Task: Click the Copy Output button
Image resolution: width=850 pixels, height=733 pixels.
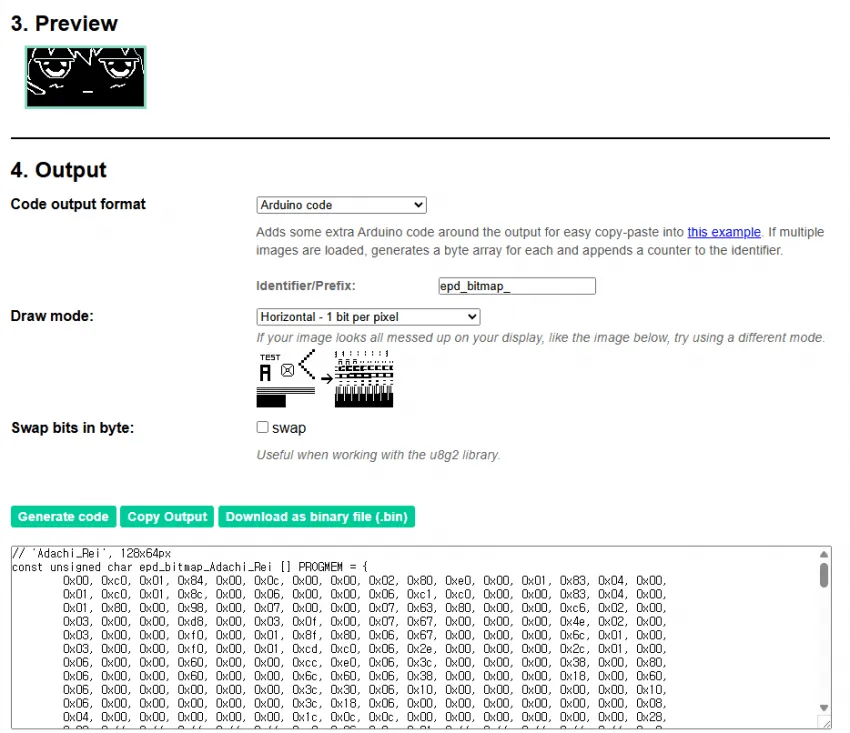Action: point(167,517)
